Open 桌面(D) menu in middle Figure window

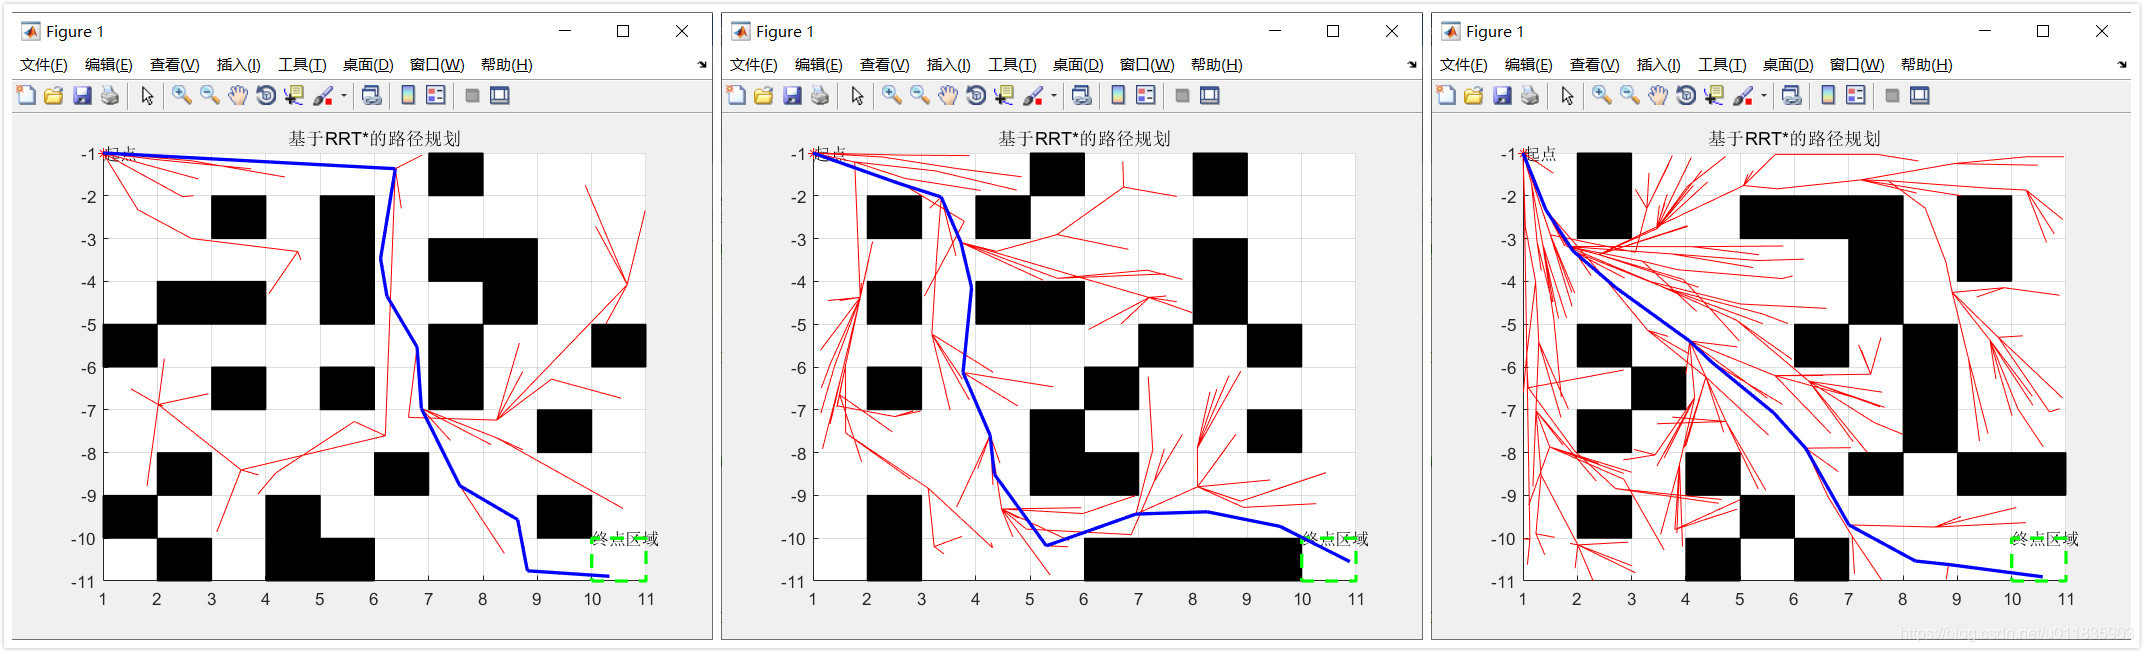pyautogui.click(x=1078, y=65)
